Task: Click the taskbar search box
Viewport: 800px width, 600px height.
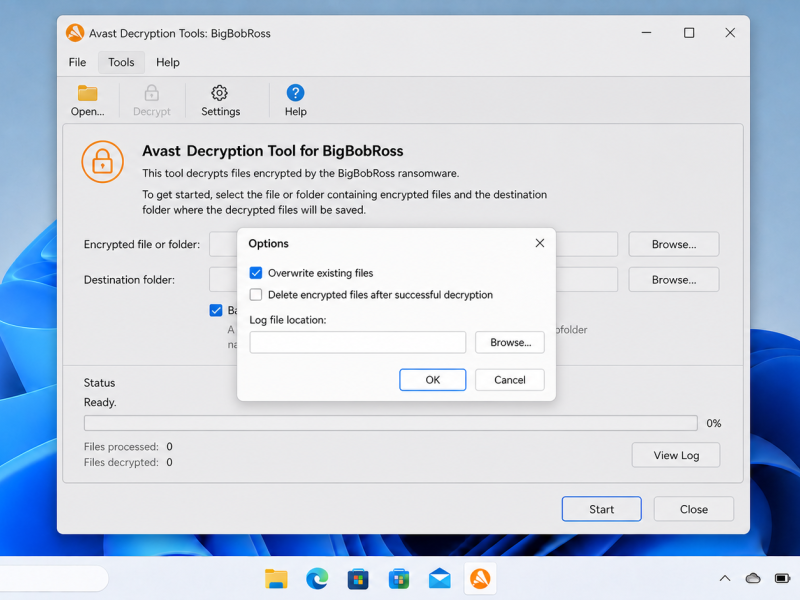Action: coord(52,578)
